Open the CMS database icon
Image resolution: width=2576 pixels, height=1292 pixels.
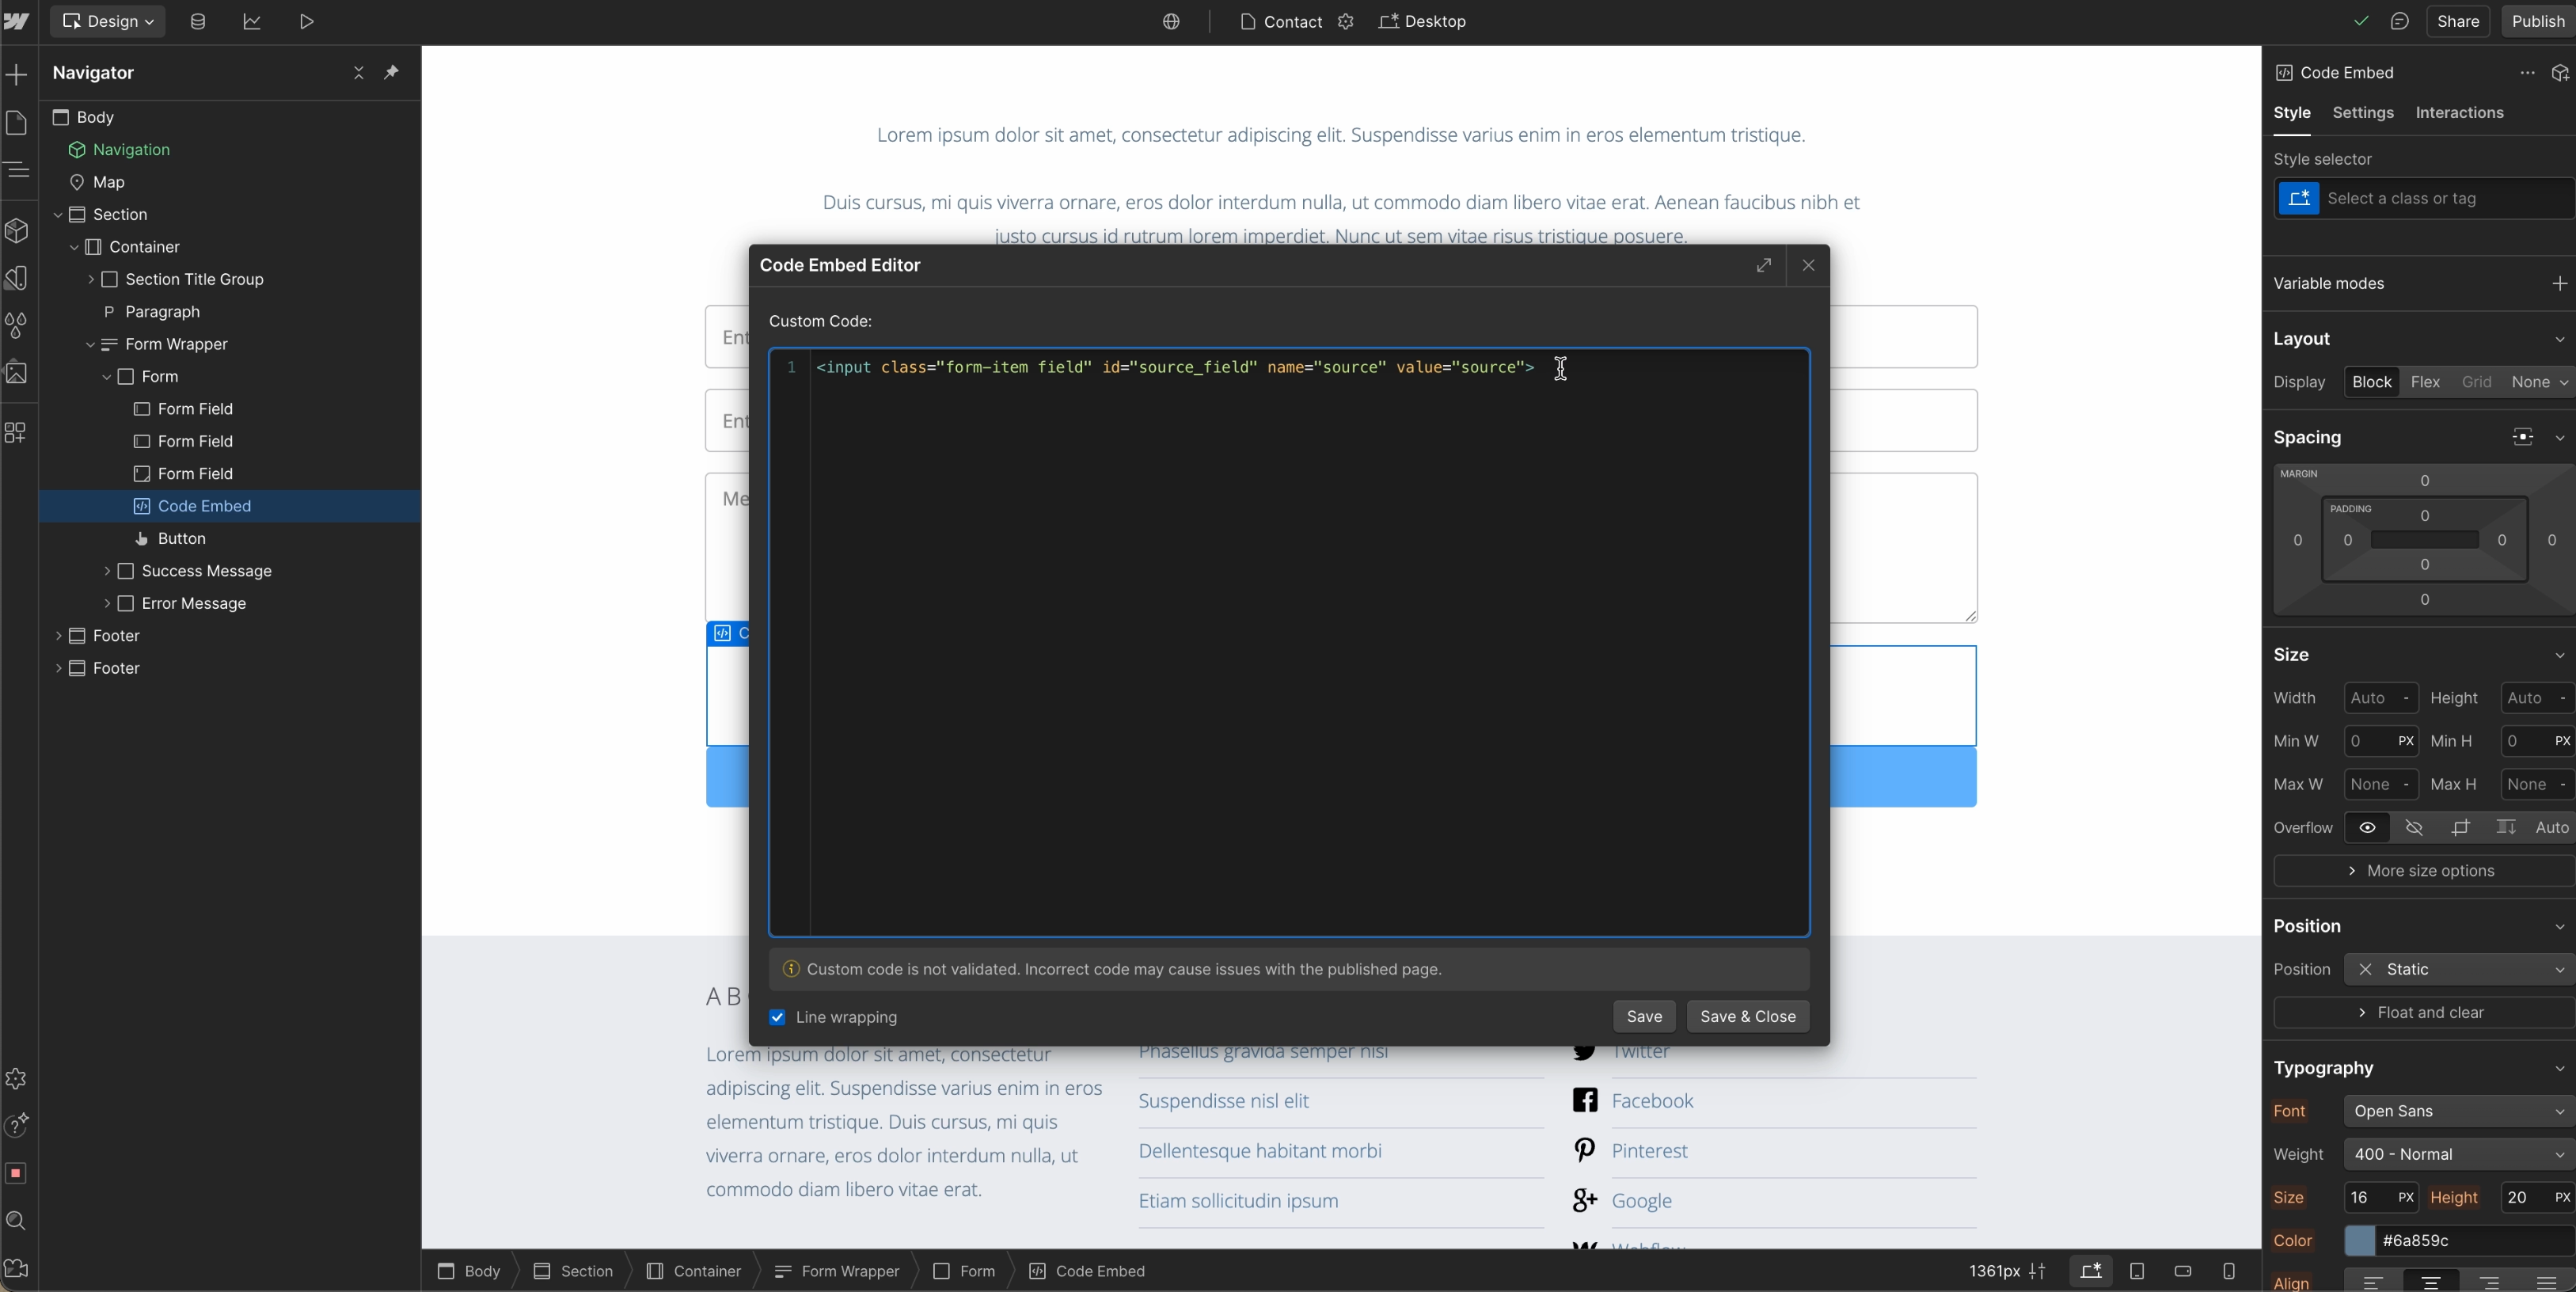click(x=198, y=21)
